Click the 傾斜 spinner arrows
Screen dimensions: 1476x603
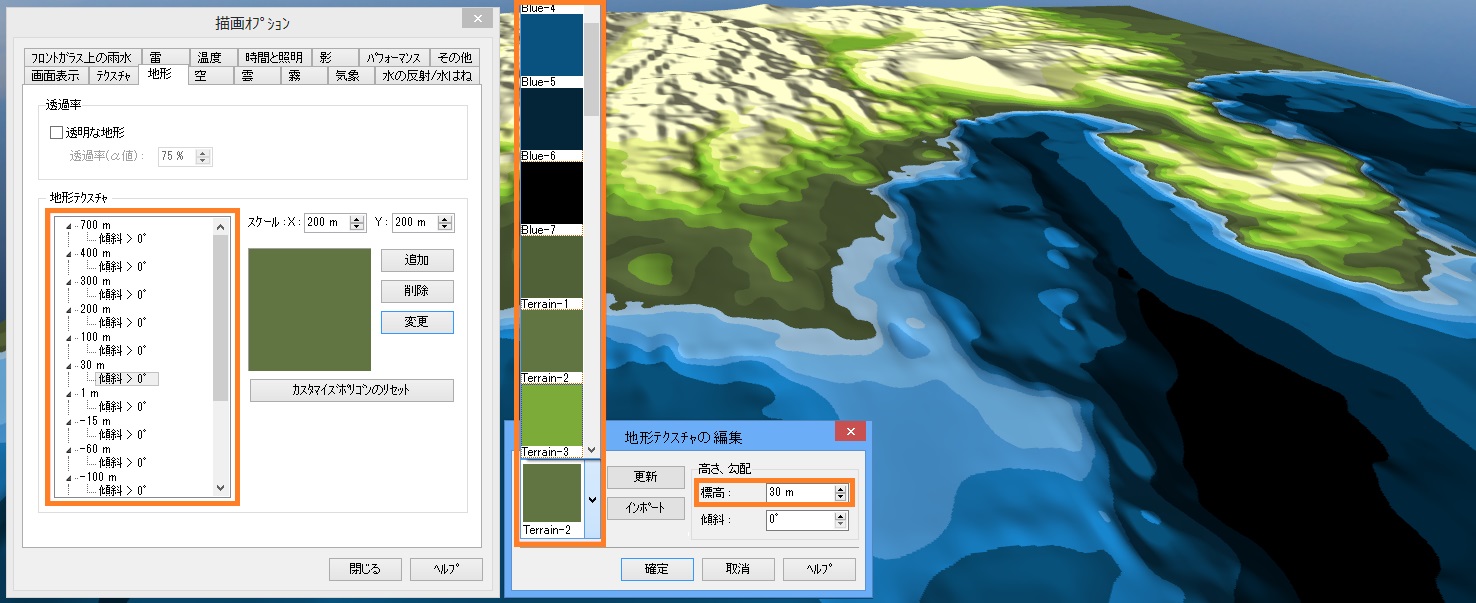coord(842,520)
